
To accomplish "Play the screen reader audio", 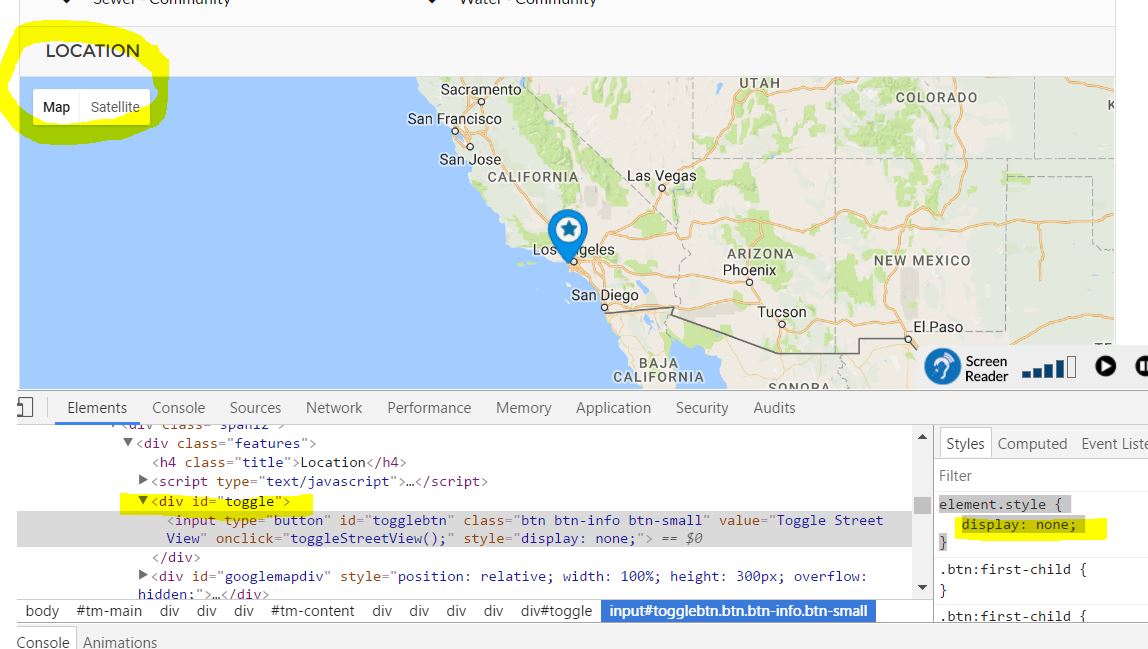I will (1106, 366).
